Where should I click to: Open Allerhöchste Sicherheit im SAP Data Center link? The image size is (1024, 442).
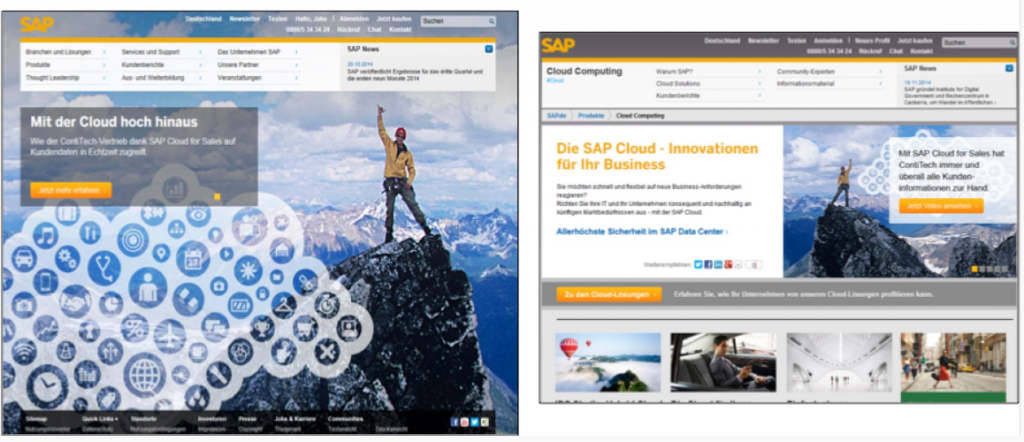coord(642,232)
